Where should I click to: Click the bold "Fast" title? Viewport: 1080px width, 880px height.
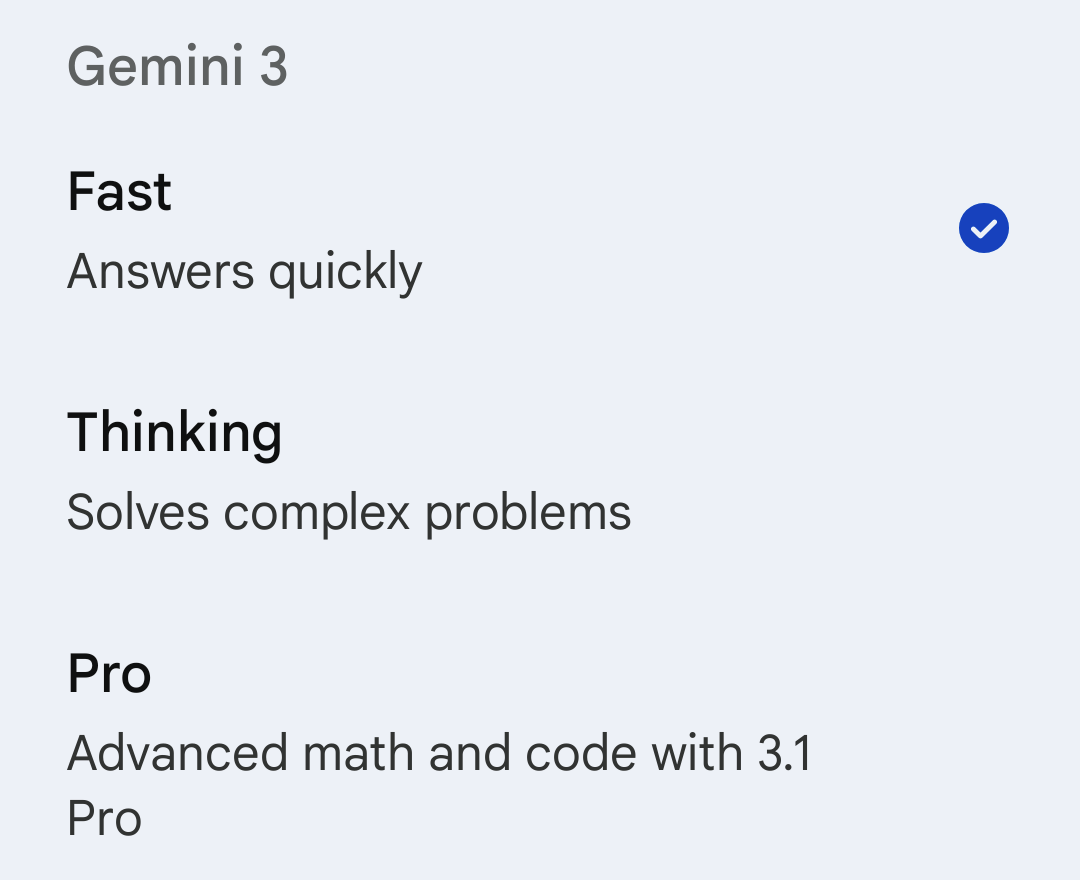pyautogui.click(x=119, y=191)
